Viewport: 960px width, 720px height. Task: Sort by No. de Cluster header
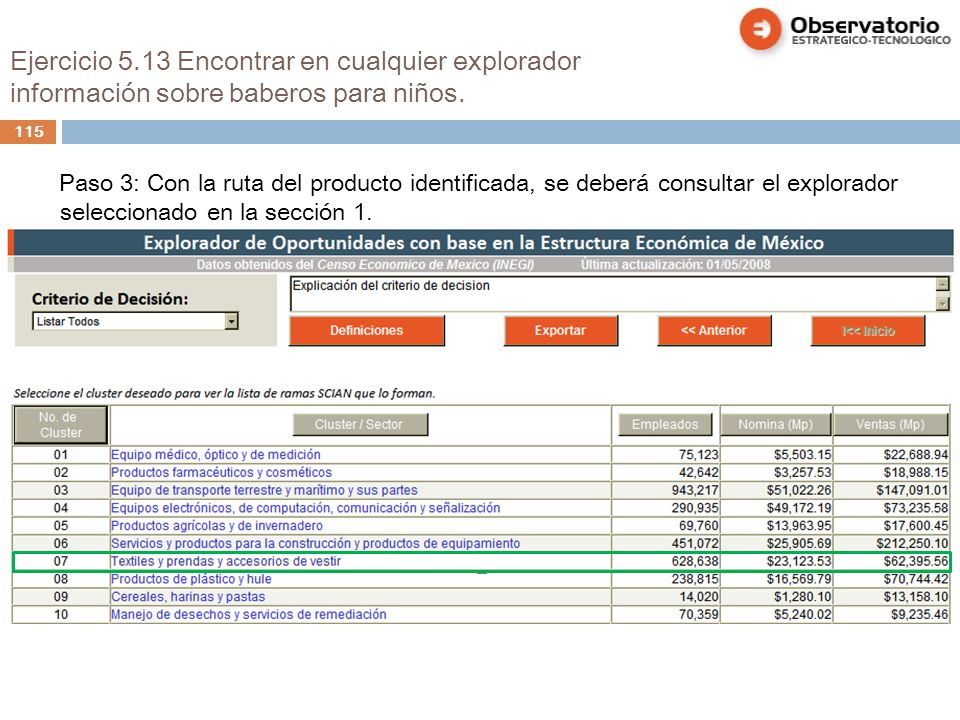coord(61,425)
